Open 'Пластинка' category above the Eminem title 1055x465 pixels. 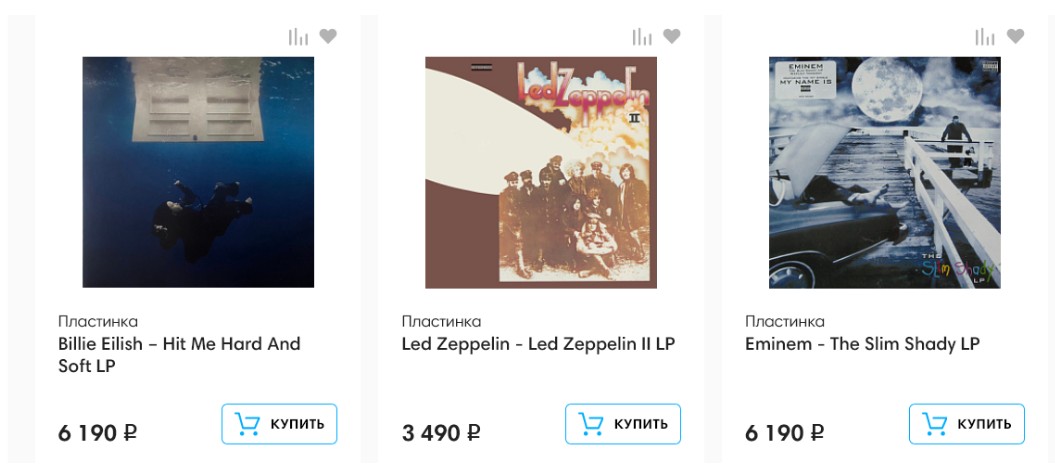[x=785, y=321]
